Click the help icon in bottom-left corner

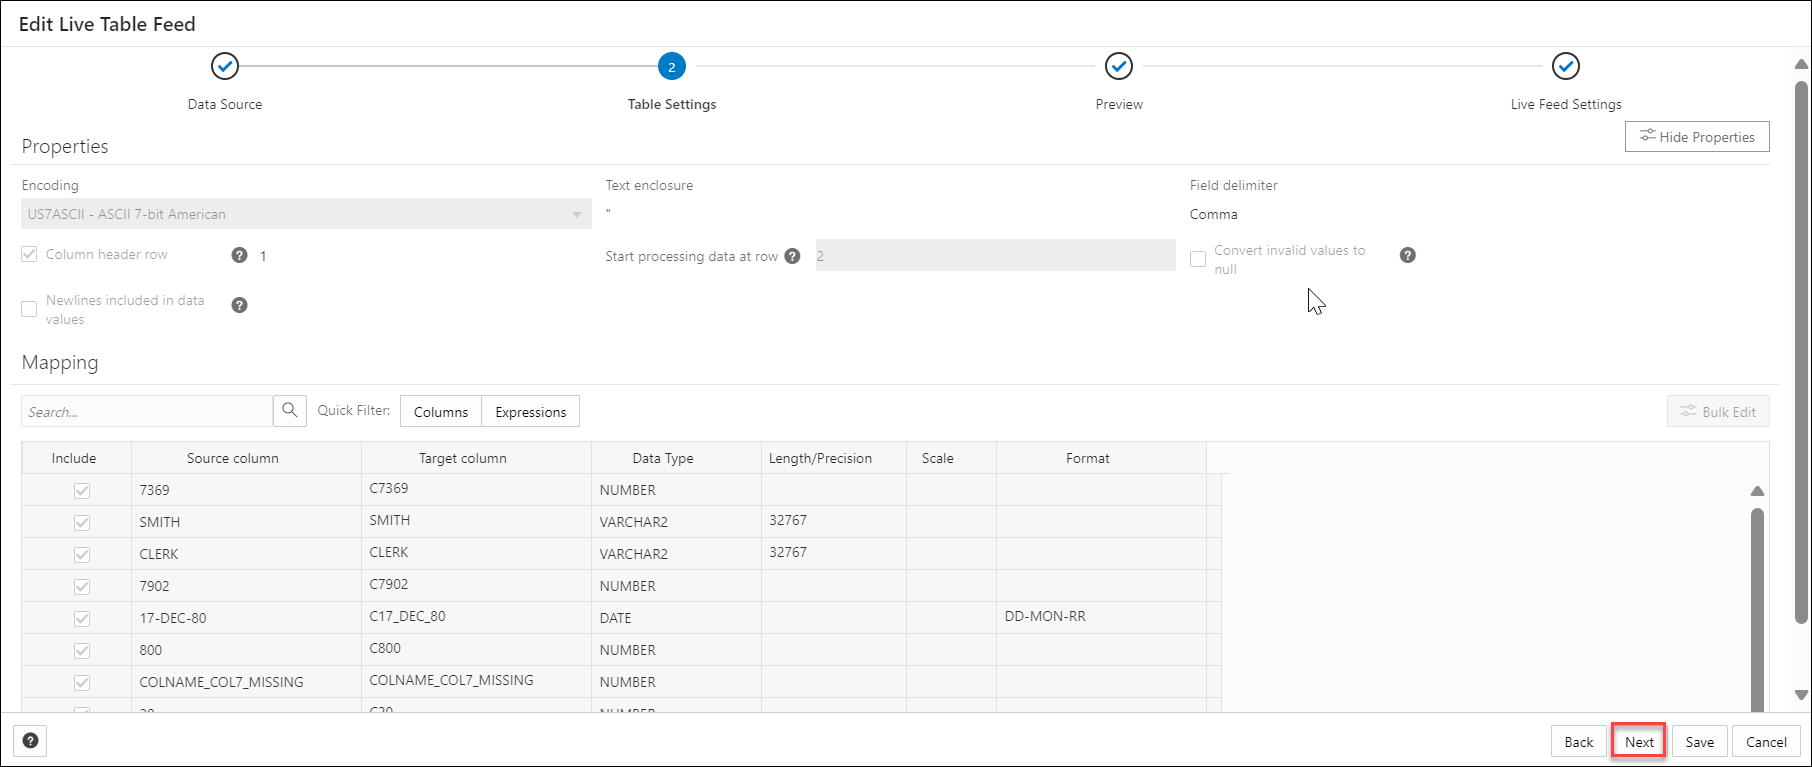(31, 741)
